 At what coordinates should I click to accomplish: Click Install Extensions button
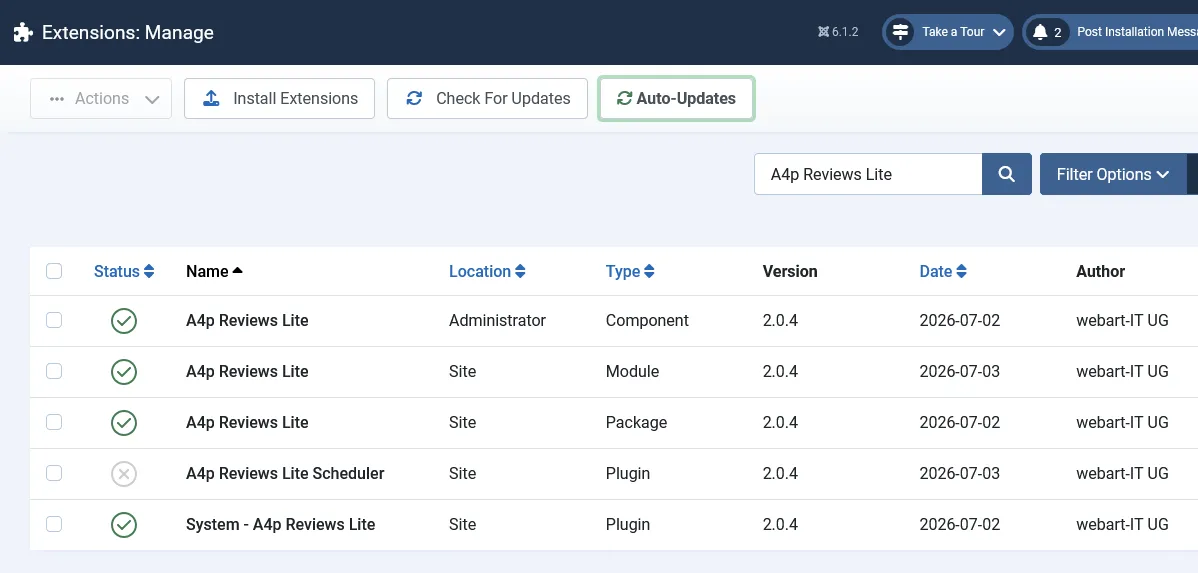(280, 99)
